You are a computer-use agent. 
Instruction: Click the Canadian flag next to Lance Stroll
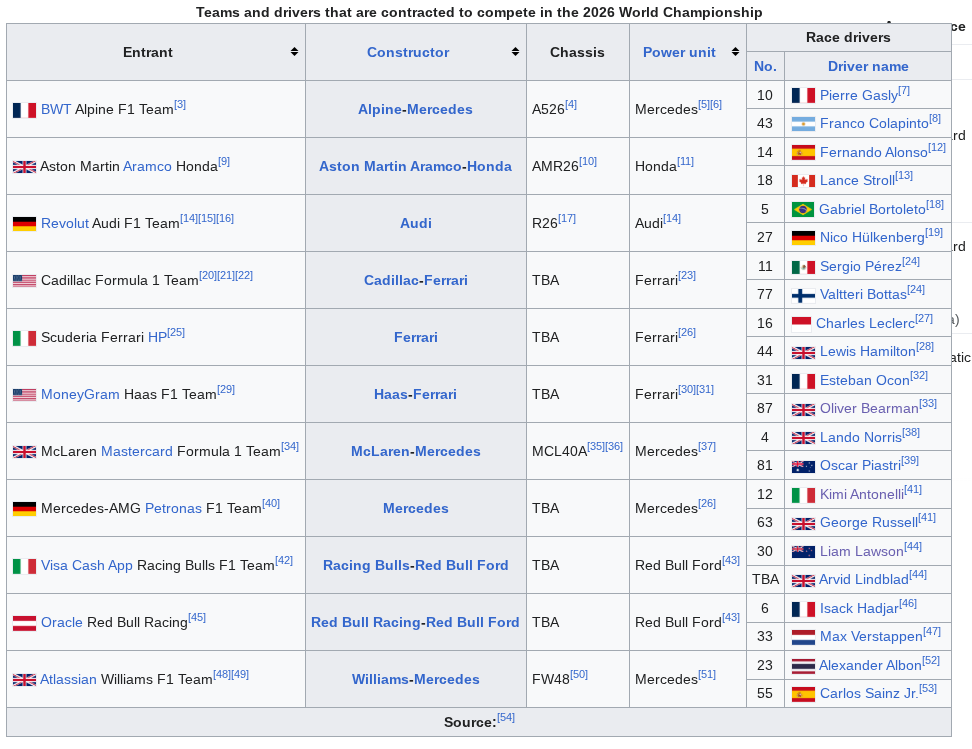pos(803,181)
